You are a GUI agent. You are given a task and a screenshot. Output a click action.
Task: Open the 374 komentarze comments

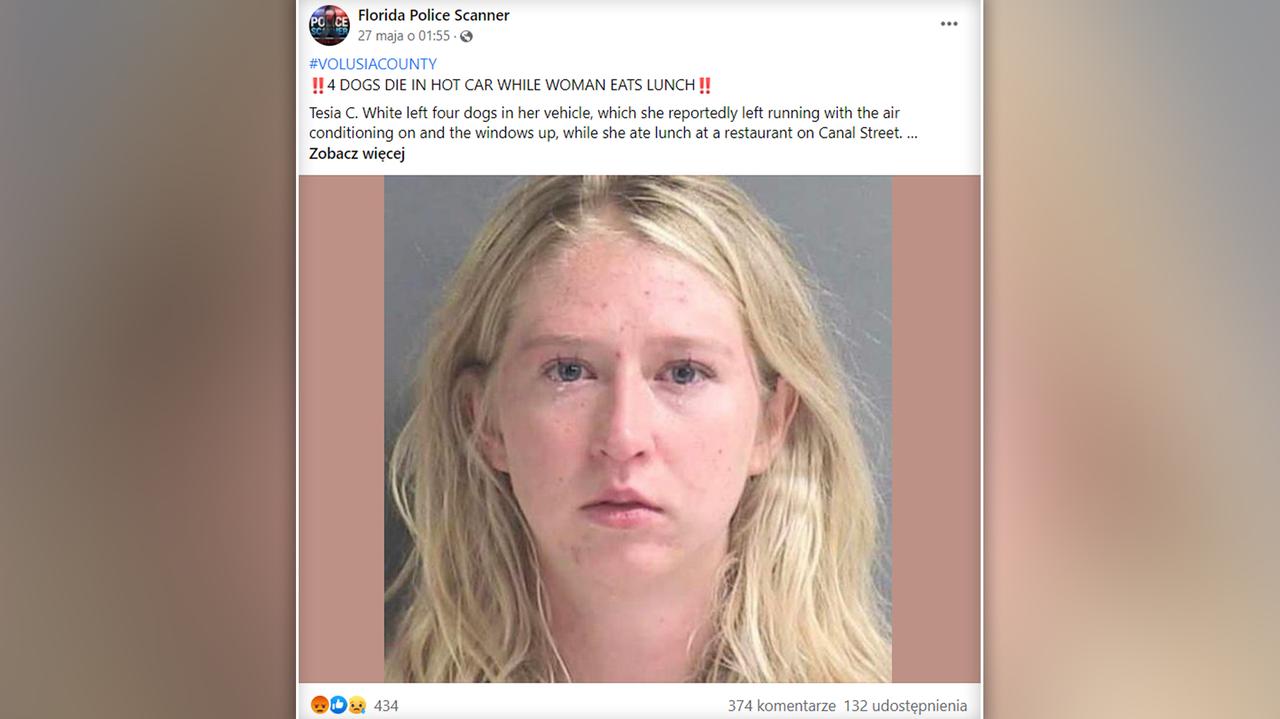pyautogui.click(x=782, y=706)
